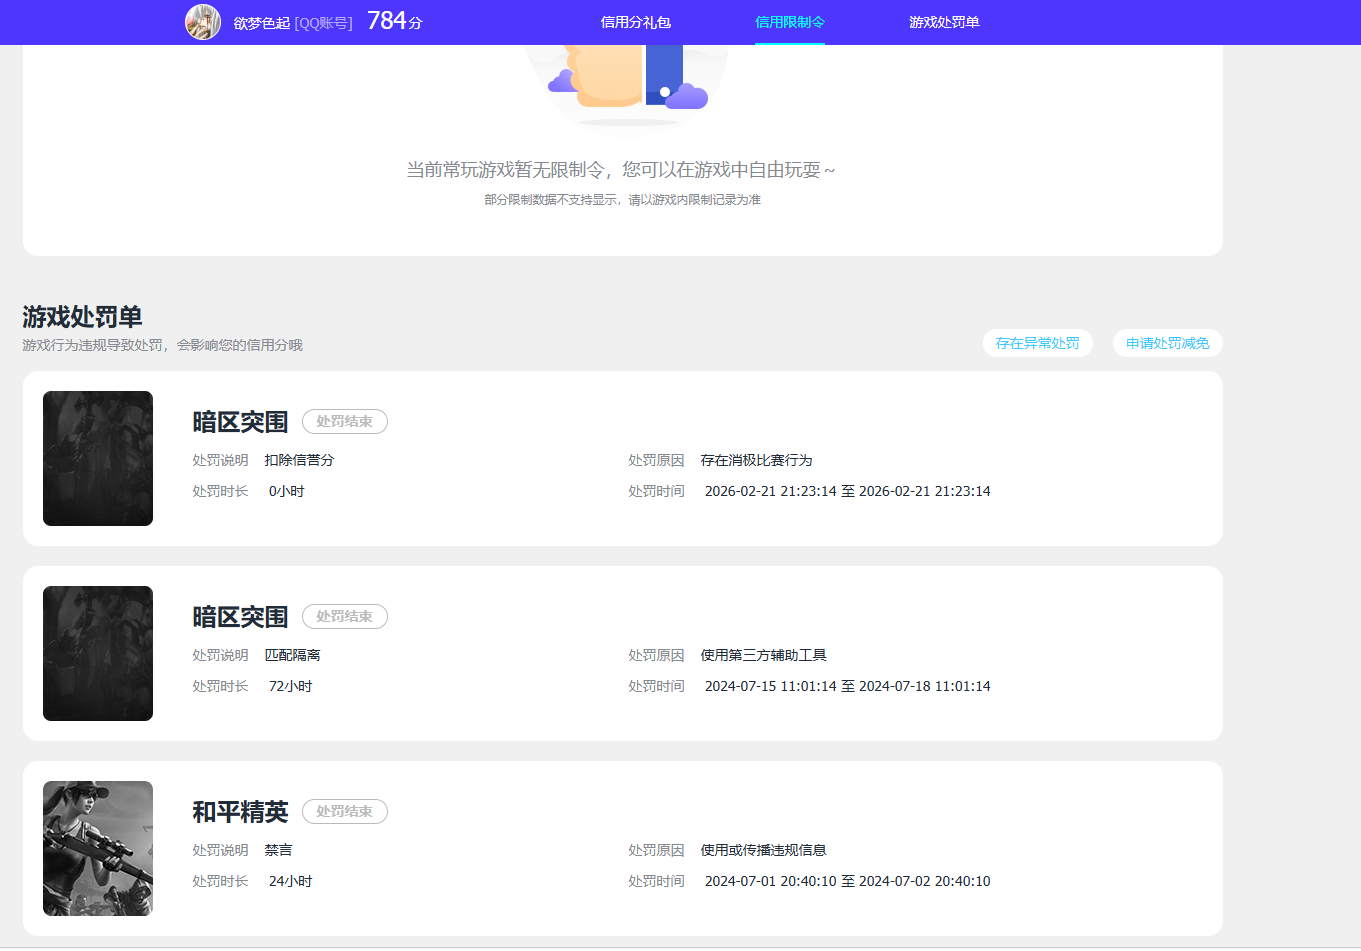Screen dimensions: 1361x951
Task: Click the 匹配隔离 penalty description
Action: coord(292,655)
